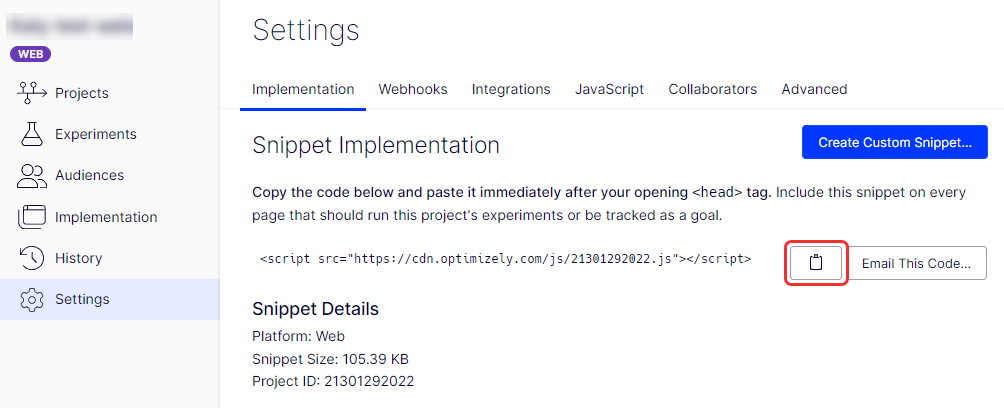The image size is (1004, 408).
Task: Select the JavaScript tab
Action: [610, 89]
